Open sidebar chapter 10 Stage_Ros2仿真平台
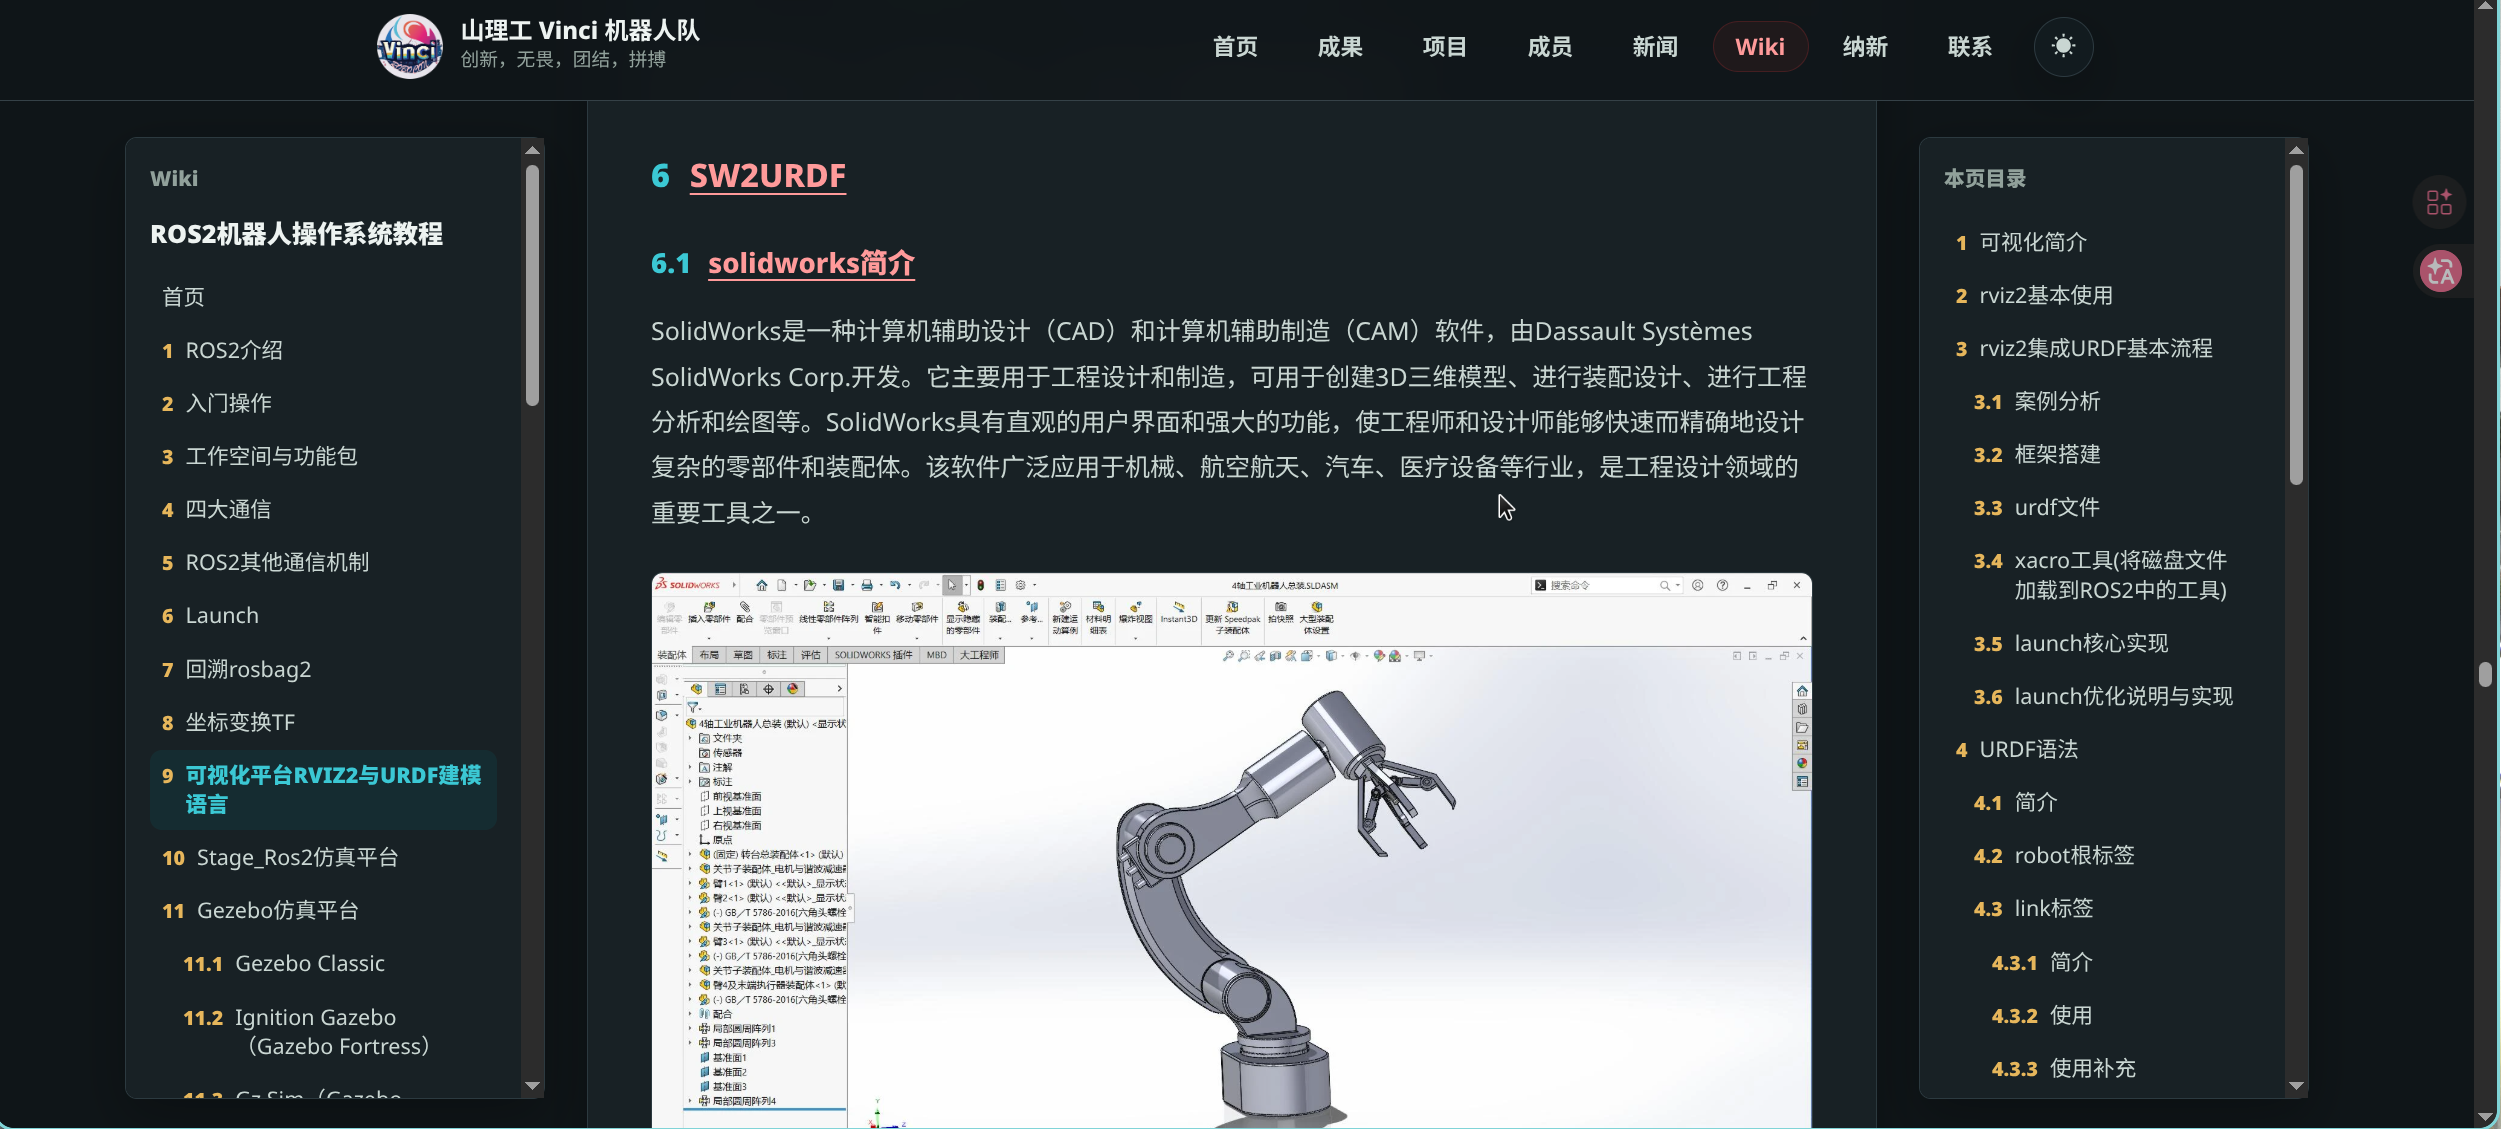The height and width of the screenshot is (1129, 2501). pyautogui.click(x=323, y=858)
